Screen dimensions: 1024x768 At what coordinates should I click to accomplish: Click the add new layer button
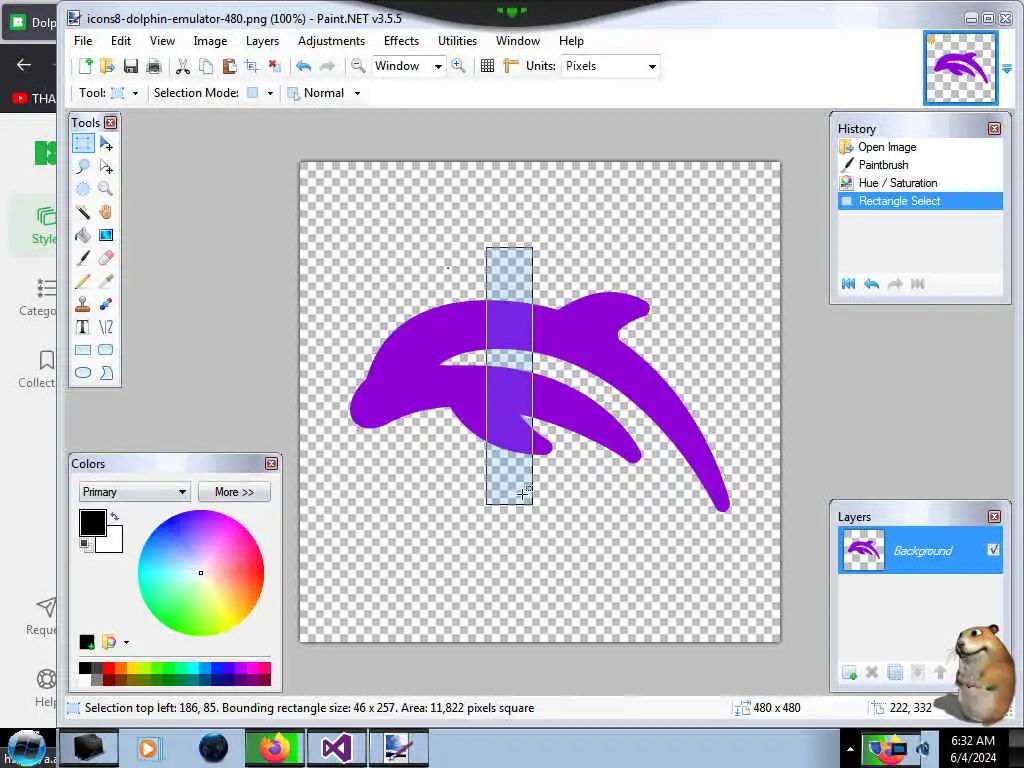coord(849,672)
